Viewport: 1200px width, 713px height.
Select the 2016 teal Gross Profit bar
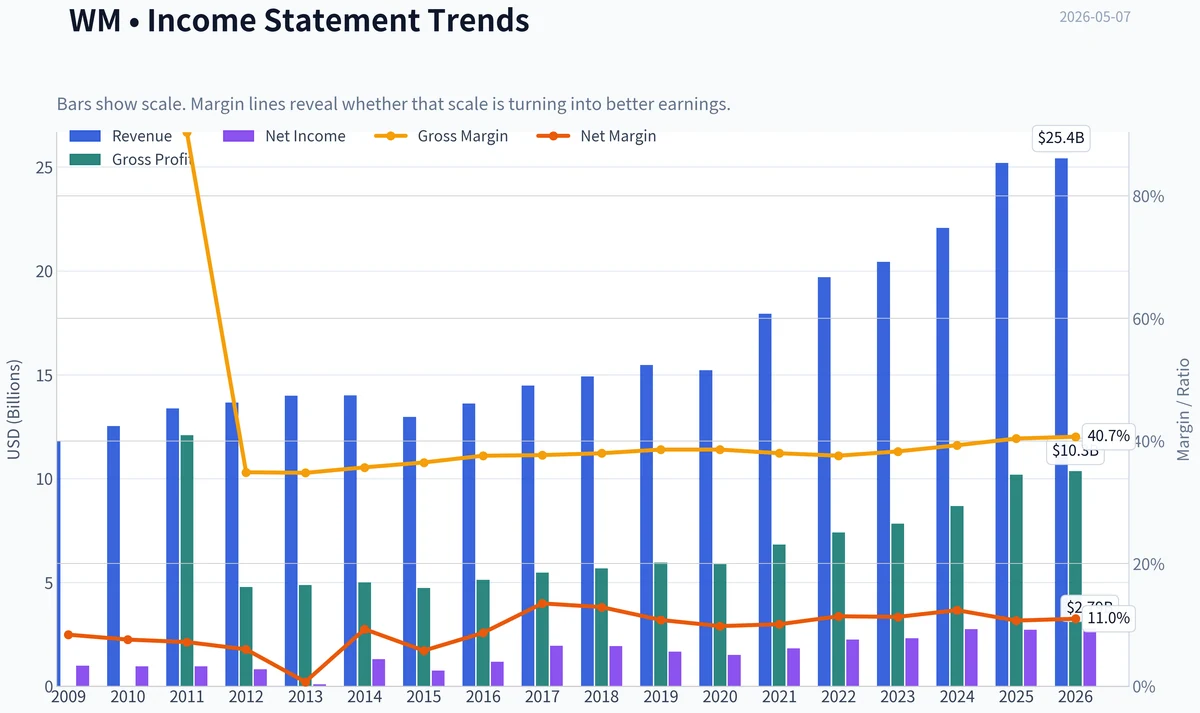(x=483, y=633)
